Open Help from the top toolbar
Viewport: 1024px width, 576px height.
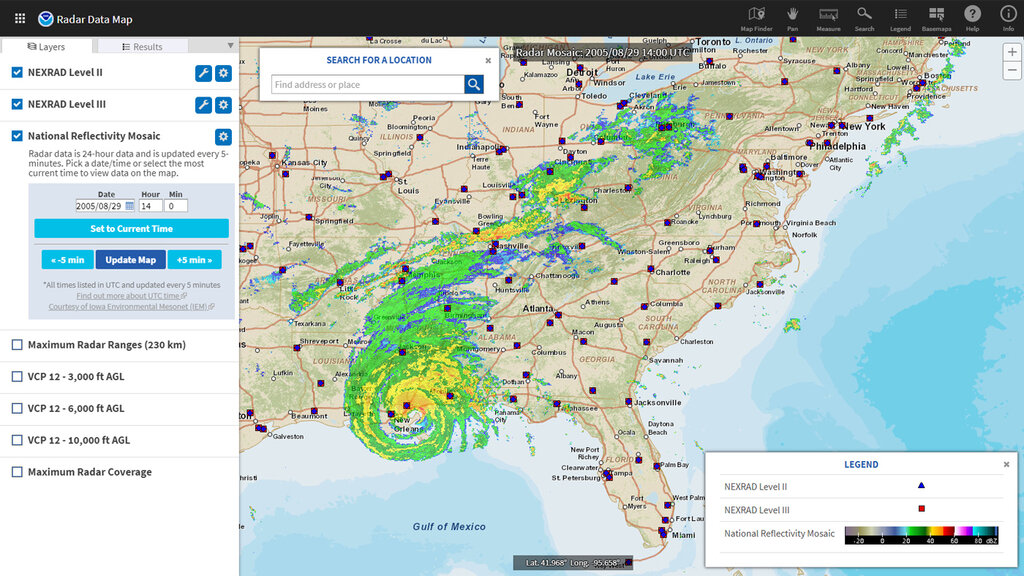point(972,16)
